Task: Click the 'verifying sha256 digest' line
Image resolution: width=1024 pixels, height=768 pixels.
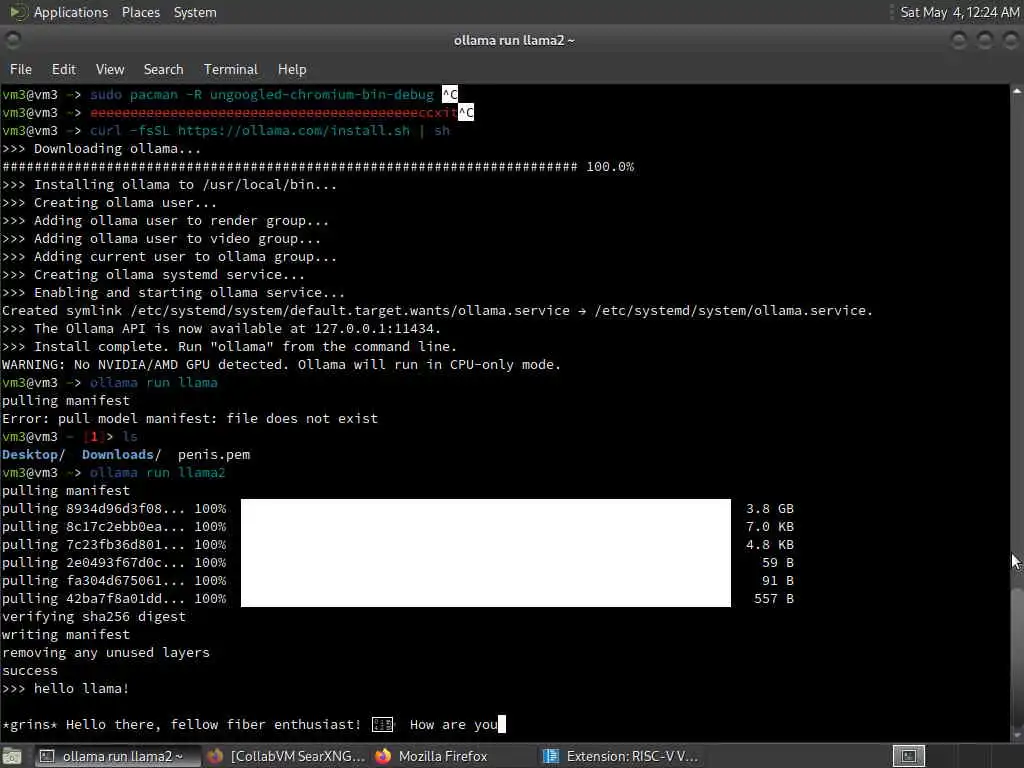Action: (94, 616)
